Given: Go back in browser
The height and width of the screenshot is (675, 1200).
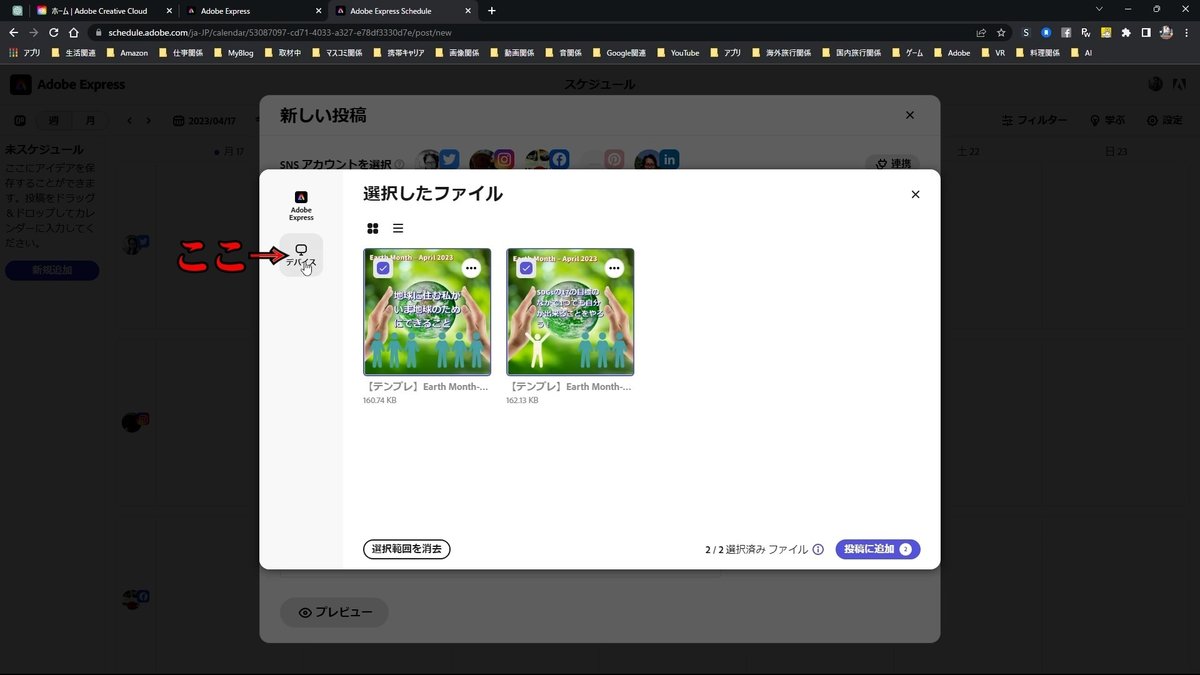Looking at the screenshot, I should coord(13,32).
